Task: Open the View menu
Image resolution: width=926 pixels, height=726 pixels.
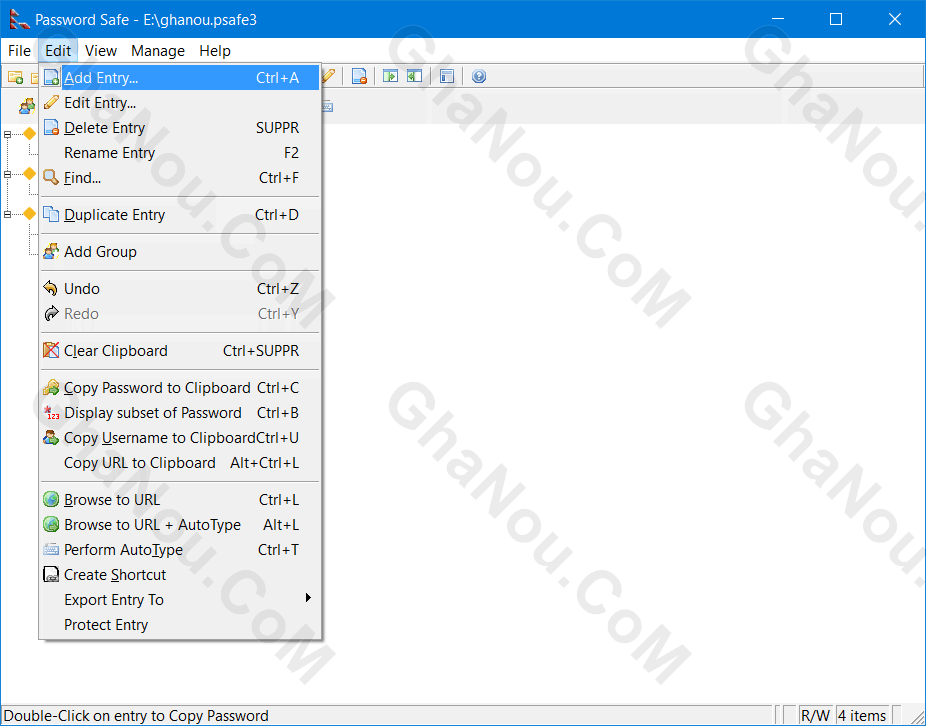Action: point(101,51)
